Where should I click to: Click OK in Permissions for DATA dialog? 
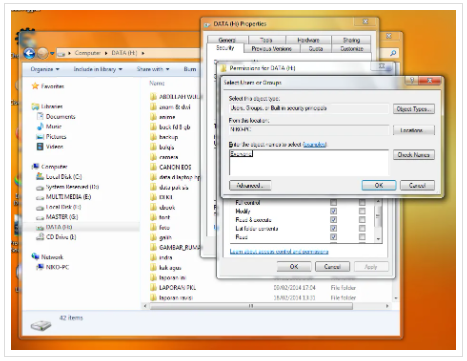pyautogui.click(x=294, y=267)
